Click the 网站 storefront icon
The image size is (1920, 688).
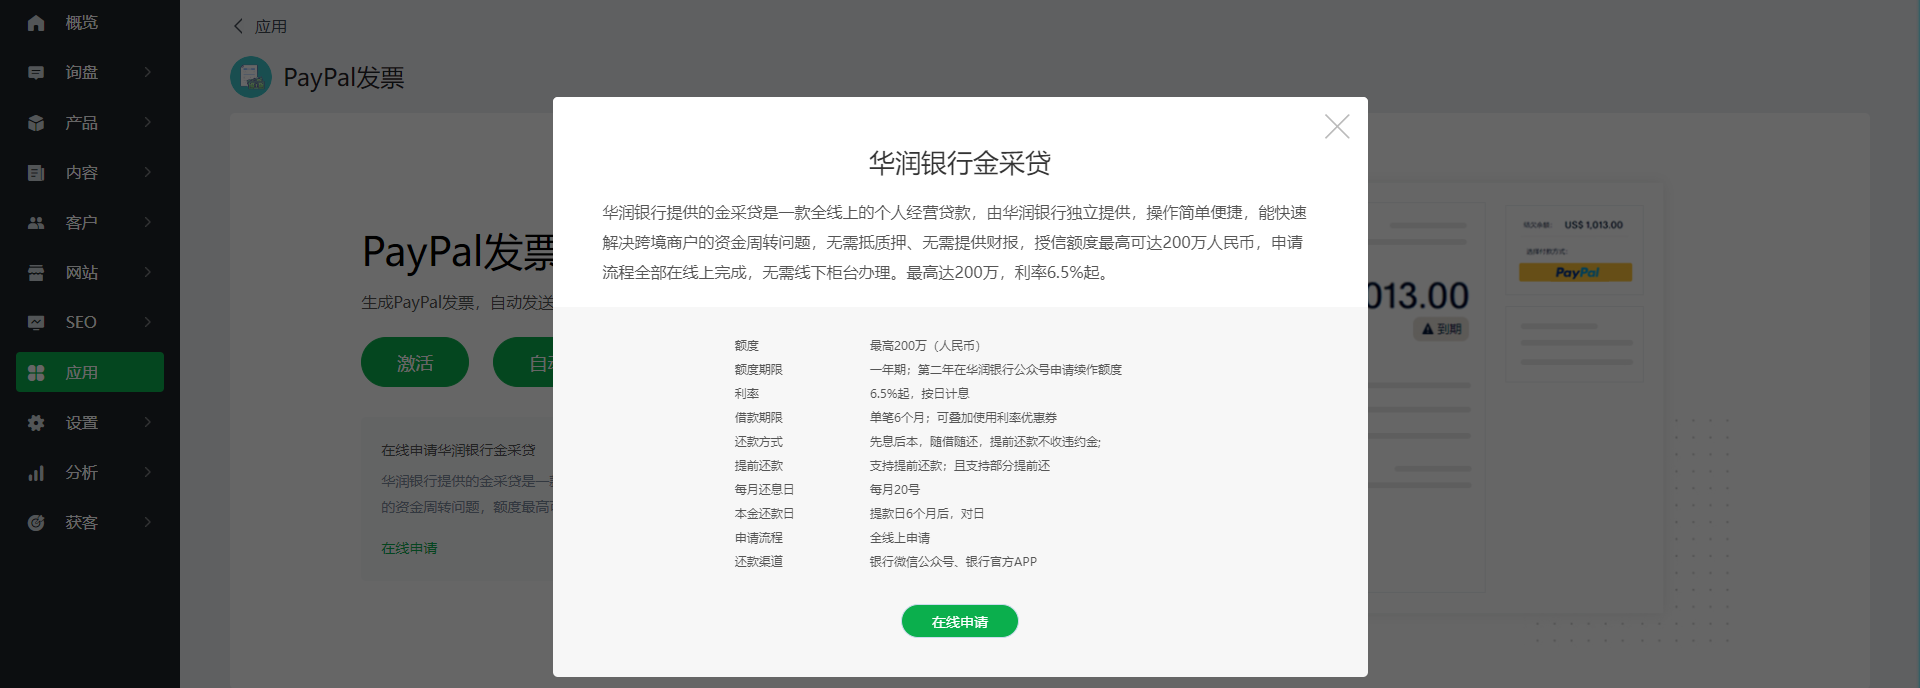36,273
